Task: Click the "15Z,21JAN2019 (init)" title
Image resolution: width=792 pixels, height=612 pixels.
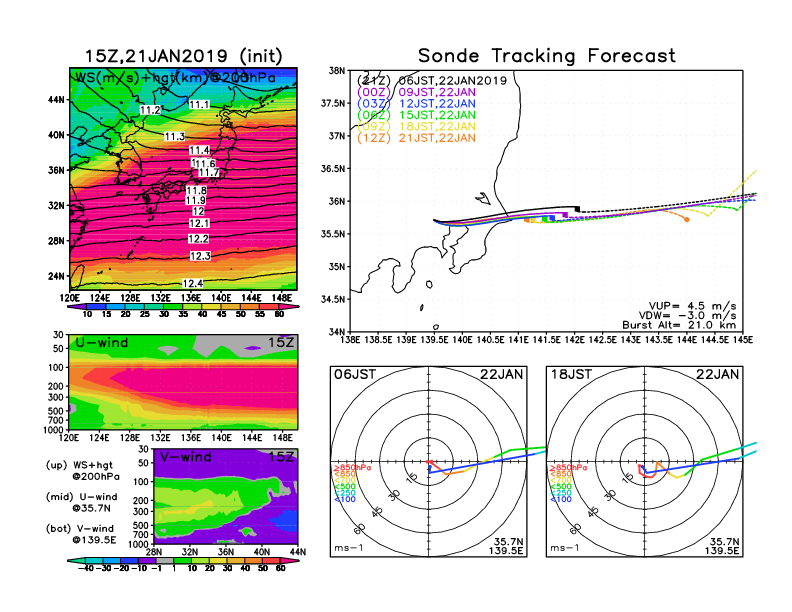Action: coord(183,56)
